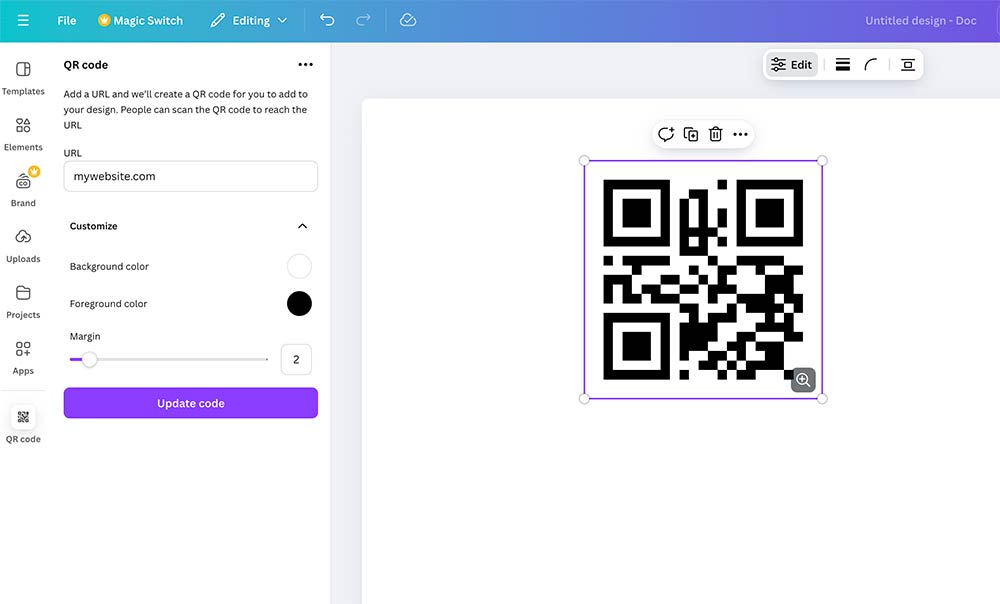Collapse the Customize section
The height and width of the screenshot is (604, 1000).
coord(302,226)
